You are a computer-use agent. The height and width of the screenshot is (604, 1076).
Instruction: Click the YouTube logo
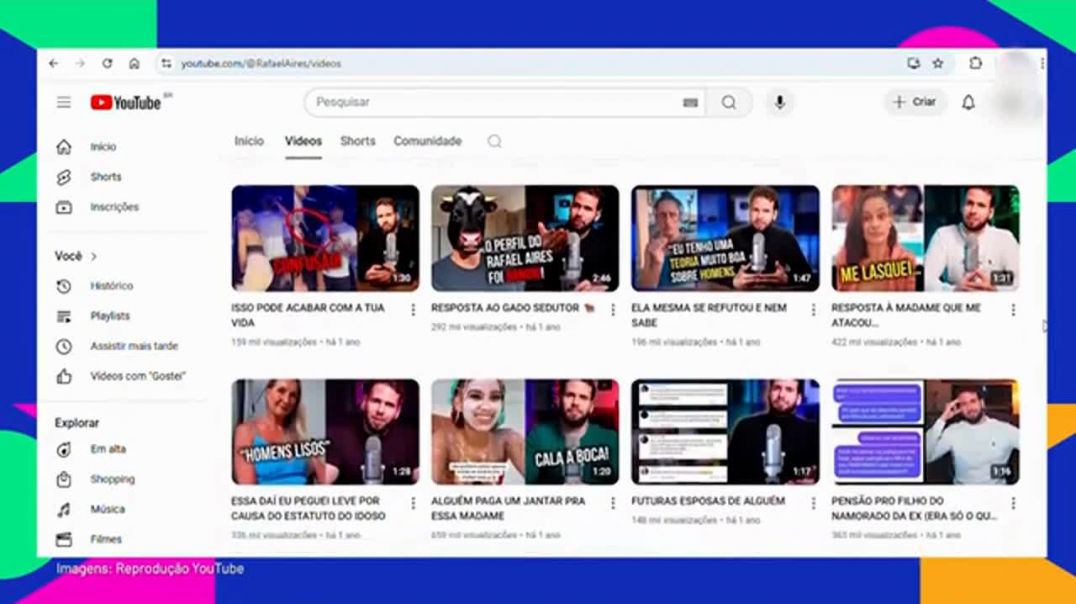[126, 102]
